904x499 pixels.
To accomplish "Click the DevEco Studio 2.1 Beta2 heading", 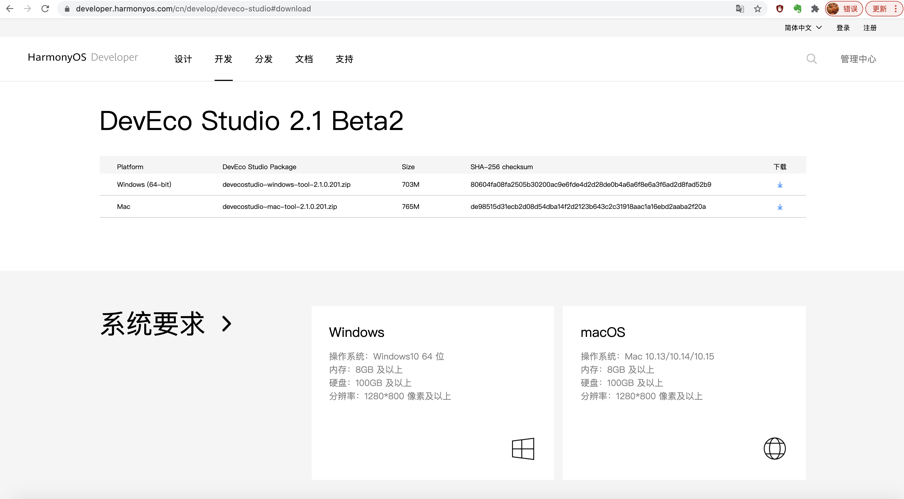I will (x=251, y=121).
